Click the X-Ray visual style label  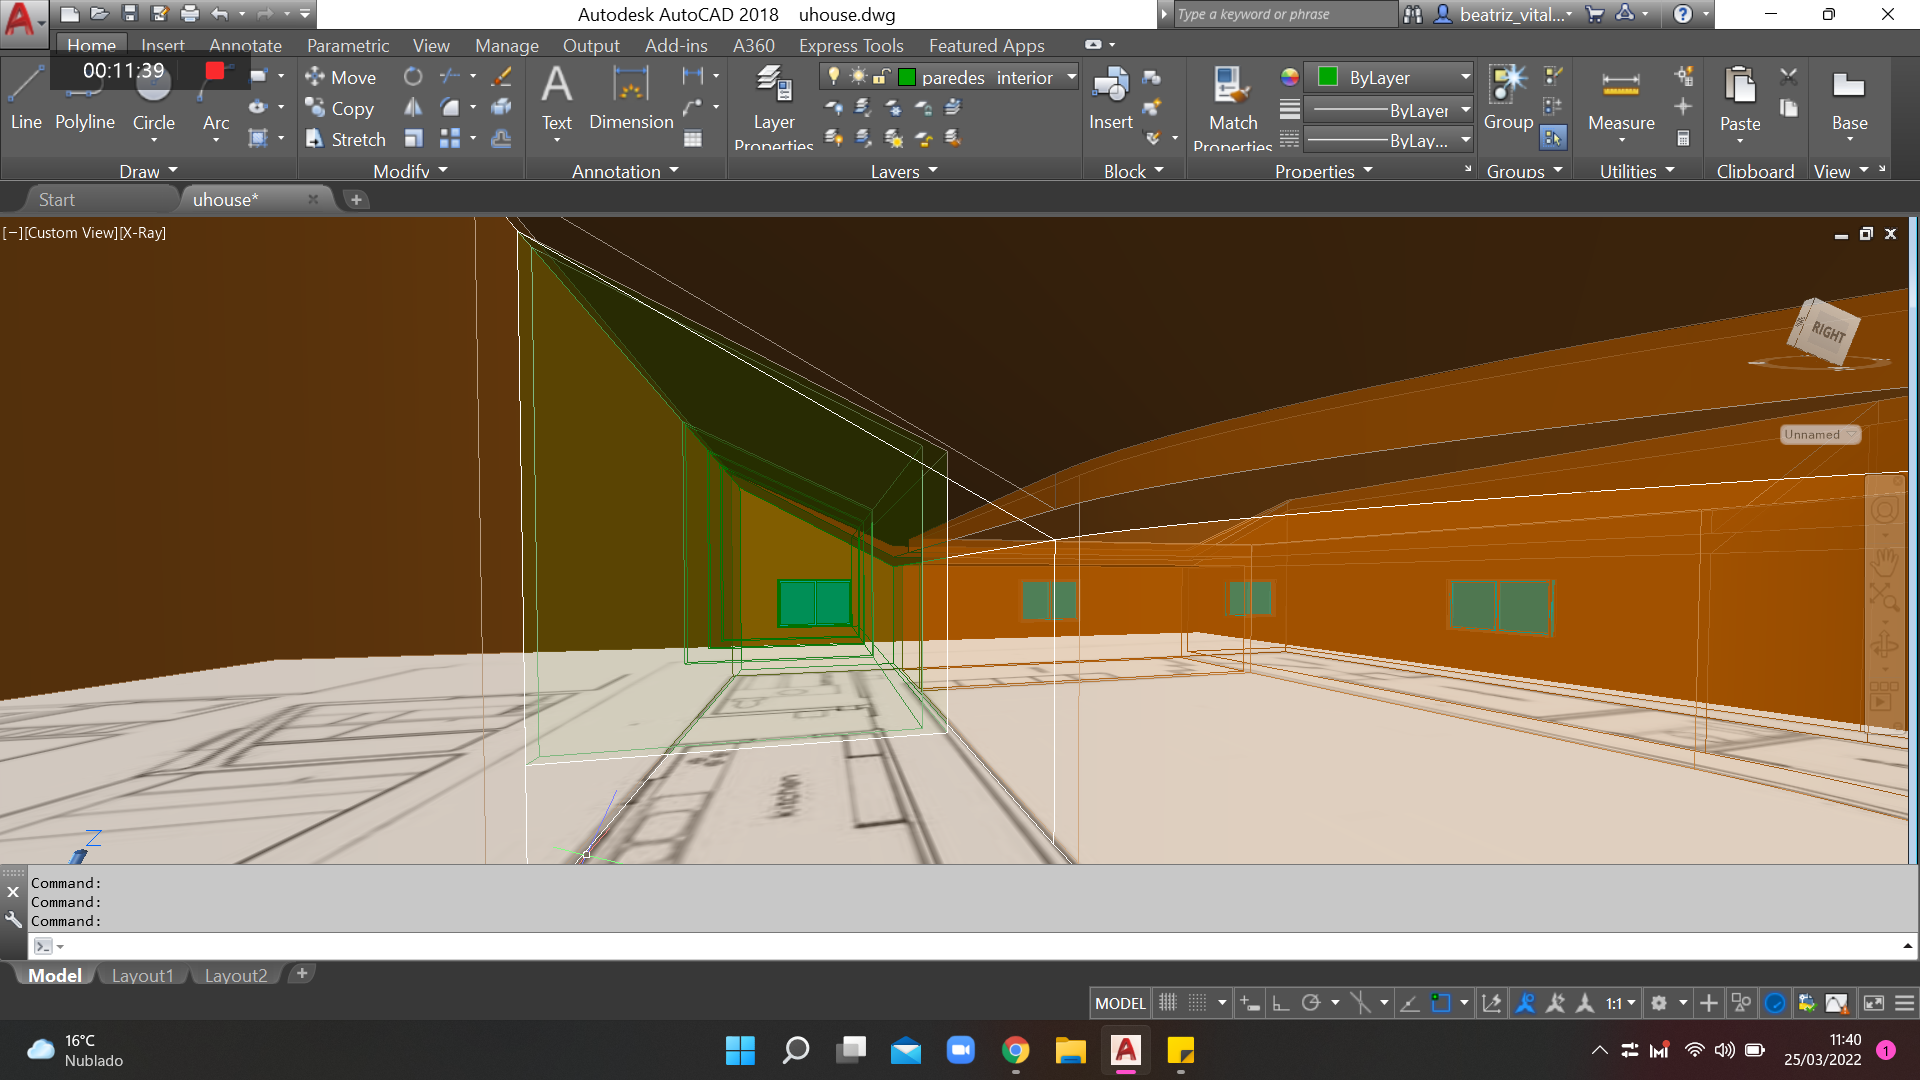143,233
